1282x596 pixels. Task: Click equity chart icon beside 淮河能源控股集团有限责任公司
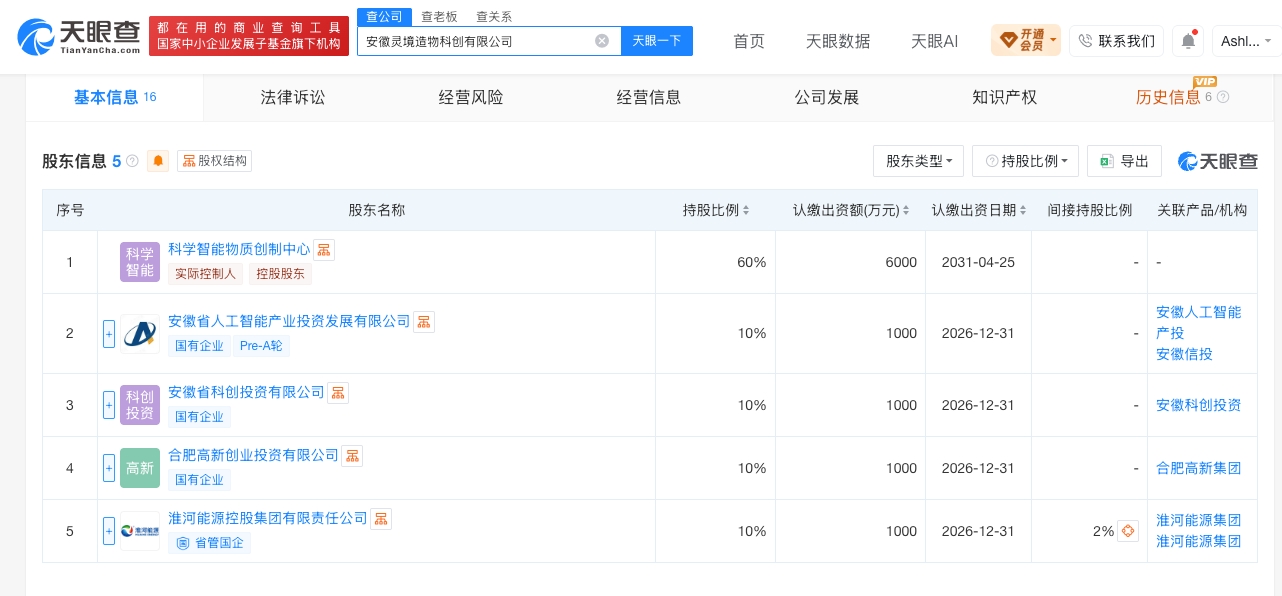pyautogui.click(x=381, y=519)
